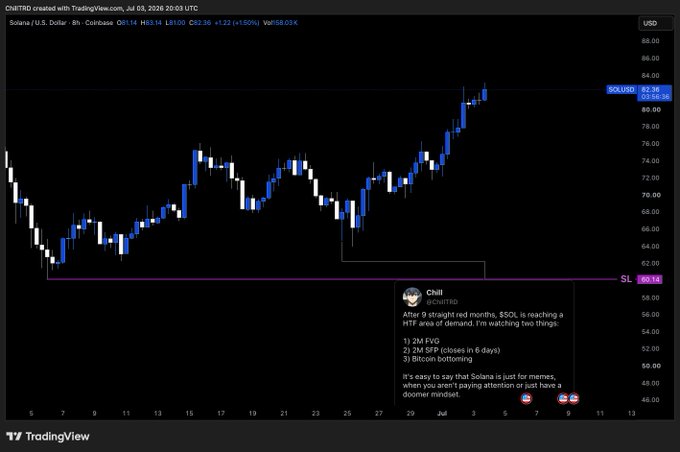Viewport: 680px width, 452px height.
Task: Click the ChillTRD created with TradingView.com caption
Action: click(x=101, y=8)
